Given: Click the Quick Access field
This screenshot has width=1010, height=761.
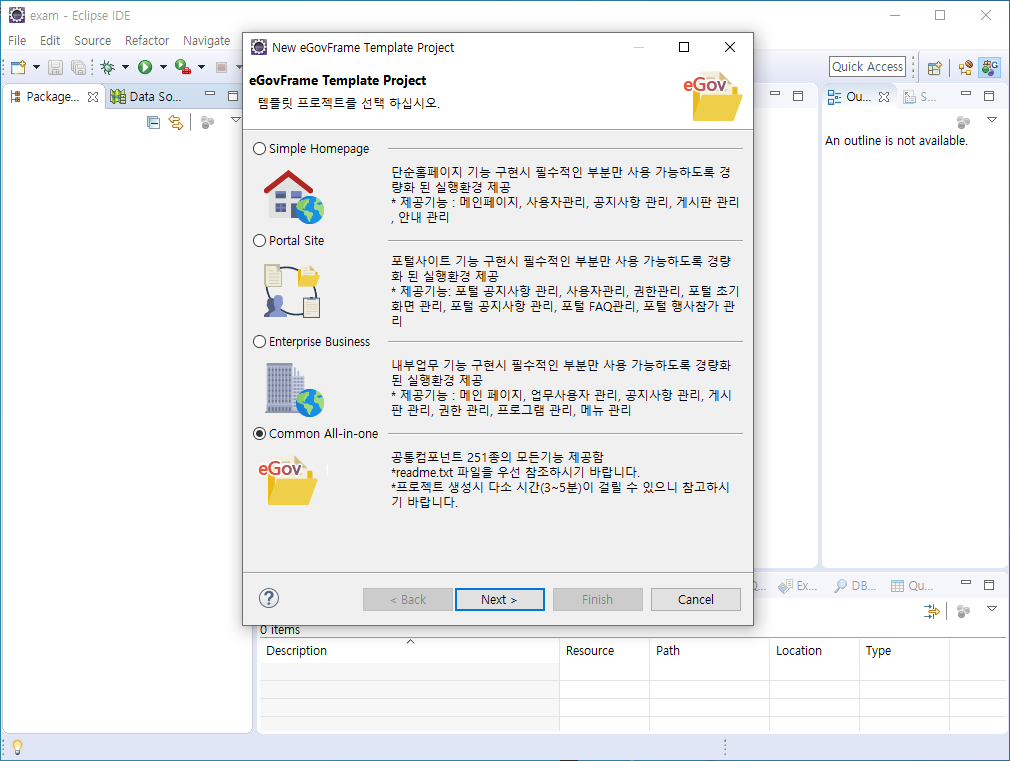Looking at the screenshot, I should (867, 66).
